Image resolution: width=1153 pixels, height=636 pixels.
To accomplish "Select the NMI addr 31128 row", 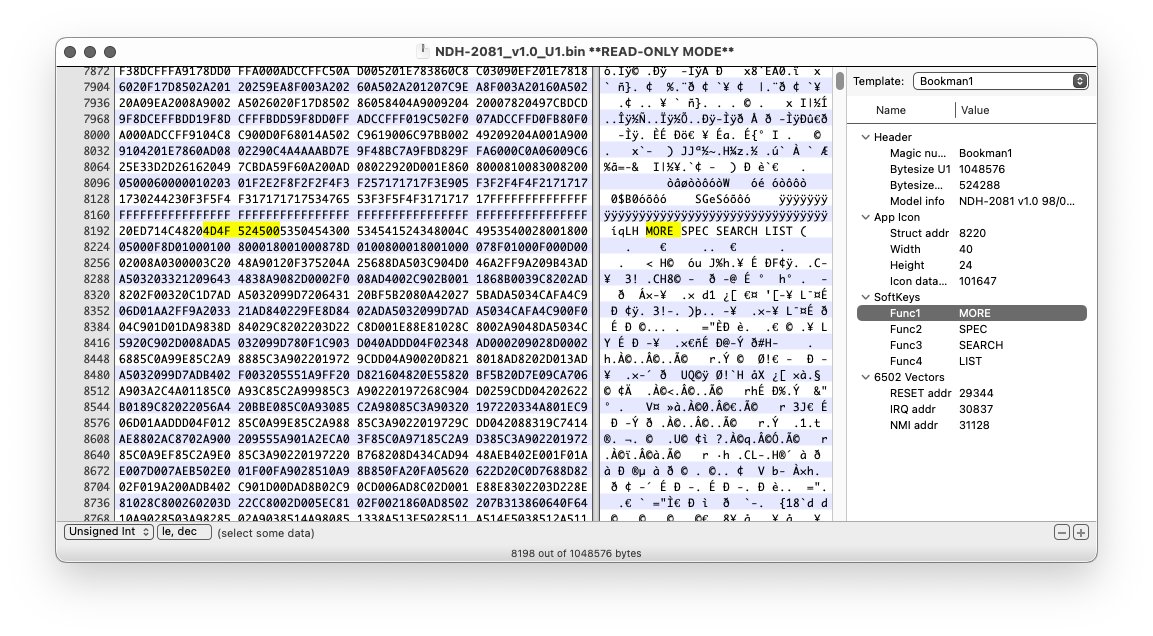I will coord(971,426).
